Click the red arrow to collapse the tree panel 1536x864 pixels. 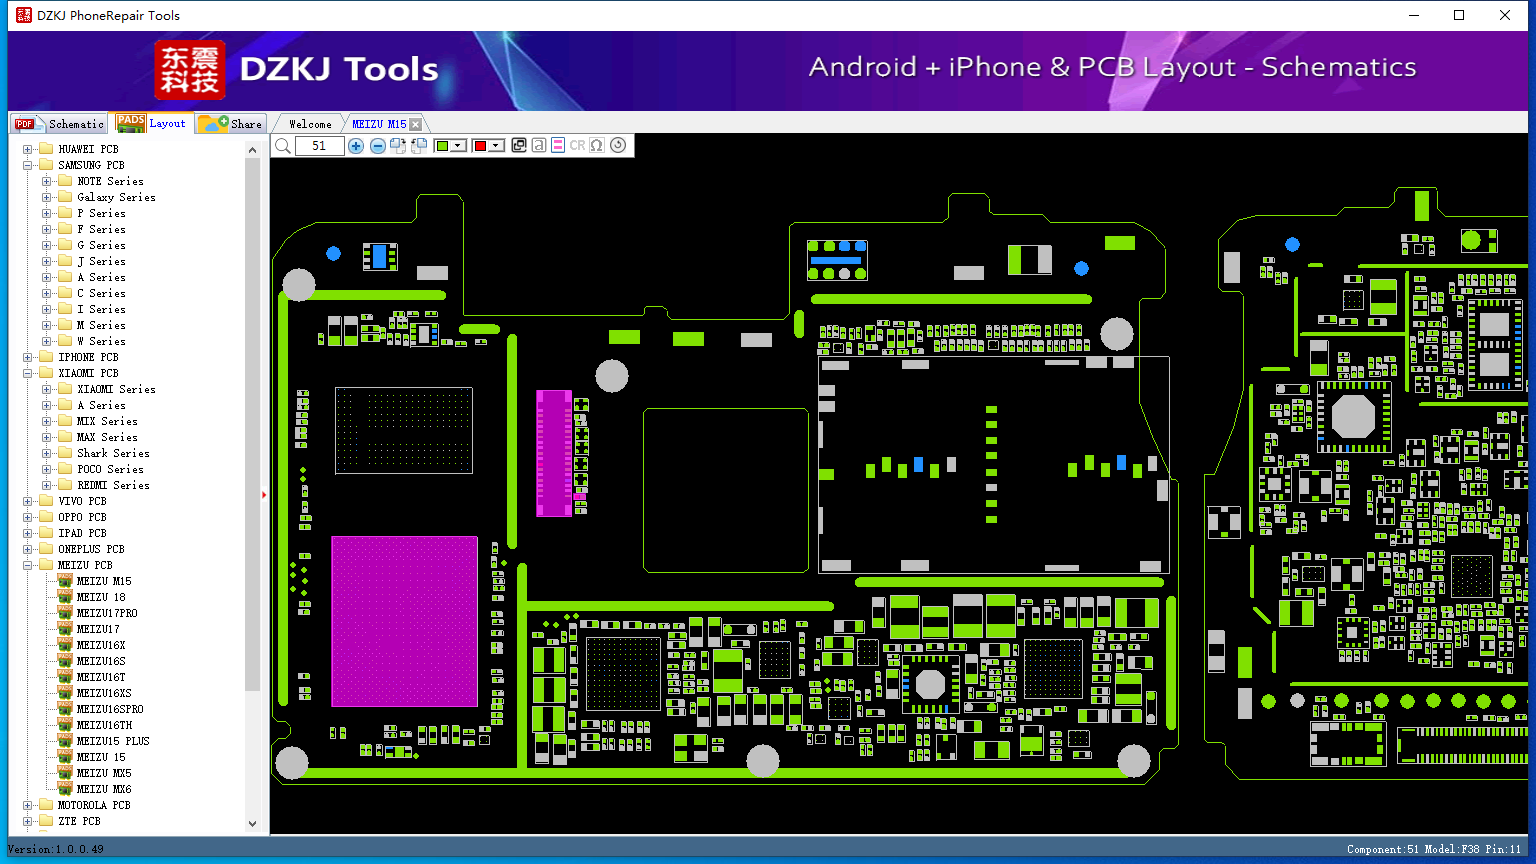[x=264, y=494]
